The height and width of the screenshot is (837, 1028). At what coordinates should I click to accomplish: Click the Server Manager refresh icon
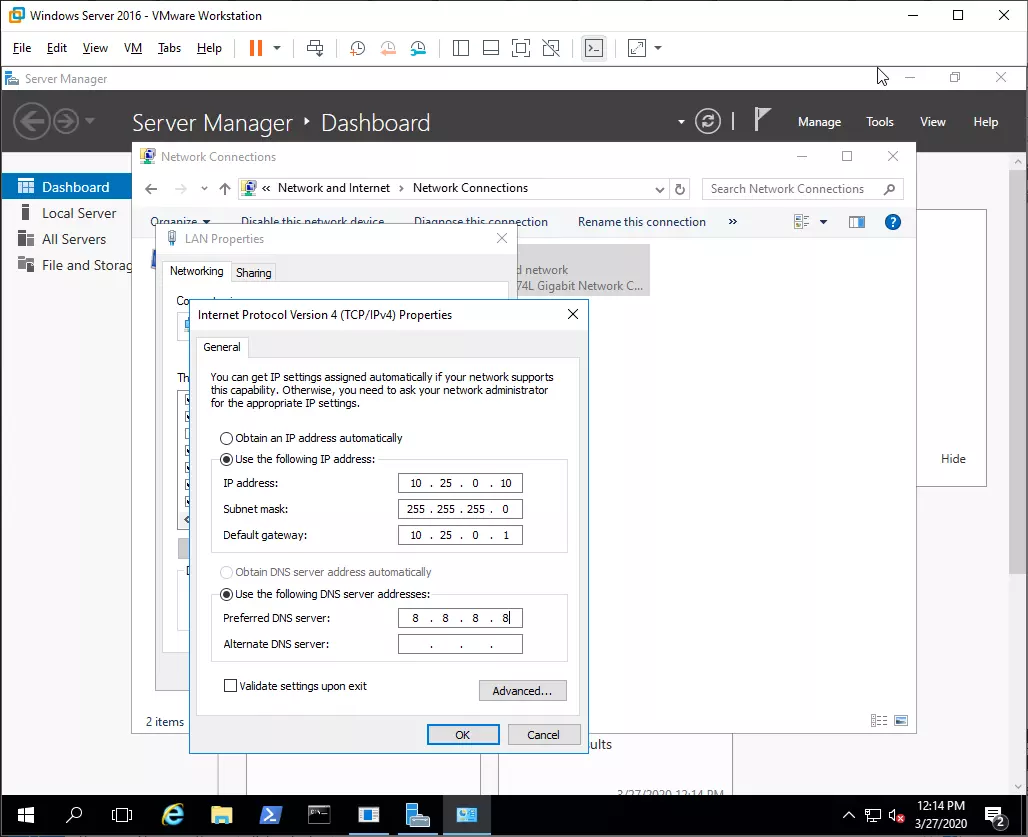(708, 121)
